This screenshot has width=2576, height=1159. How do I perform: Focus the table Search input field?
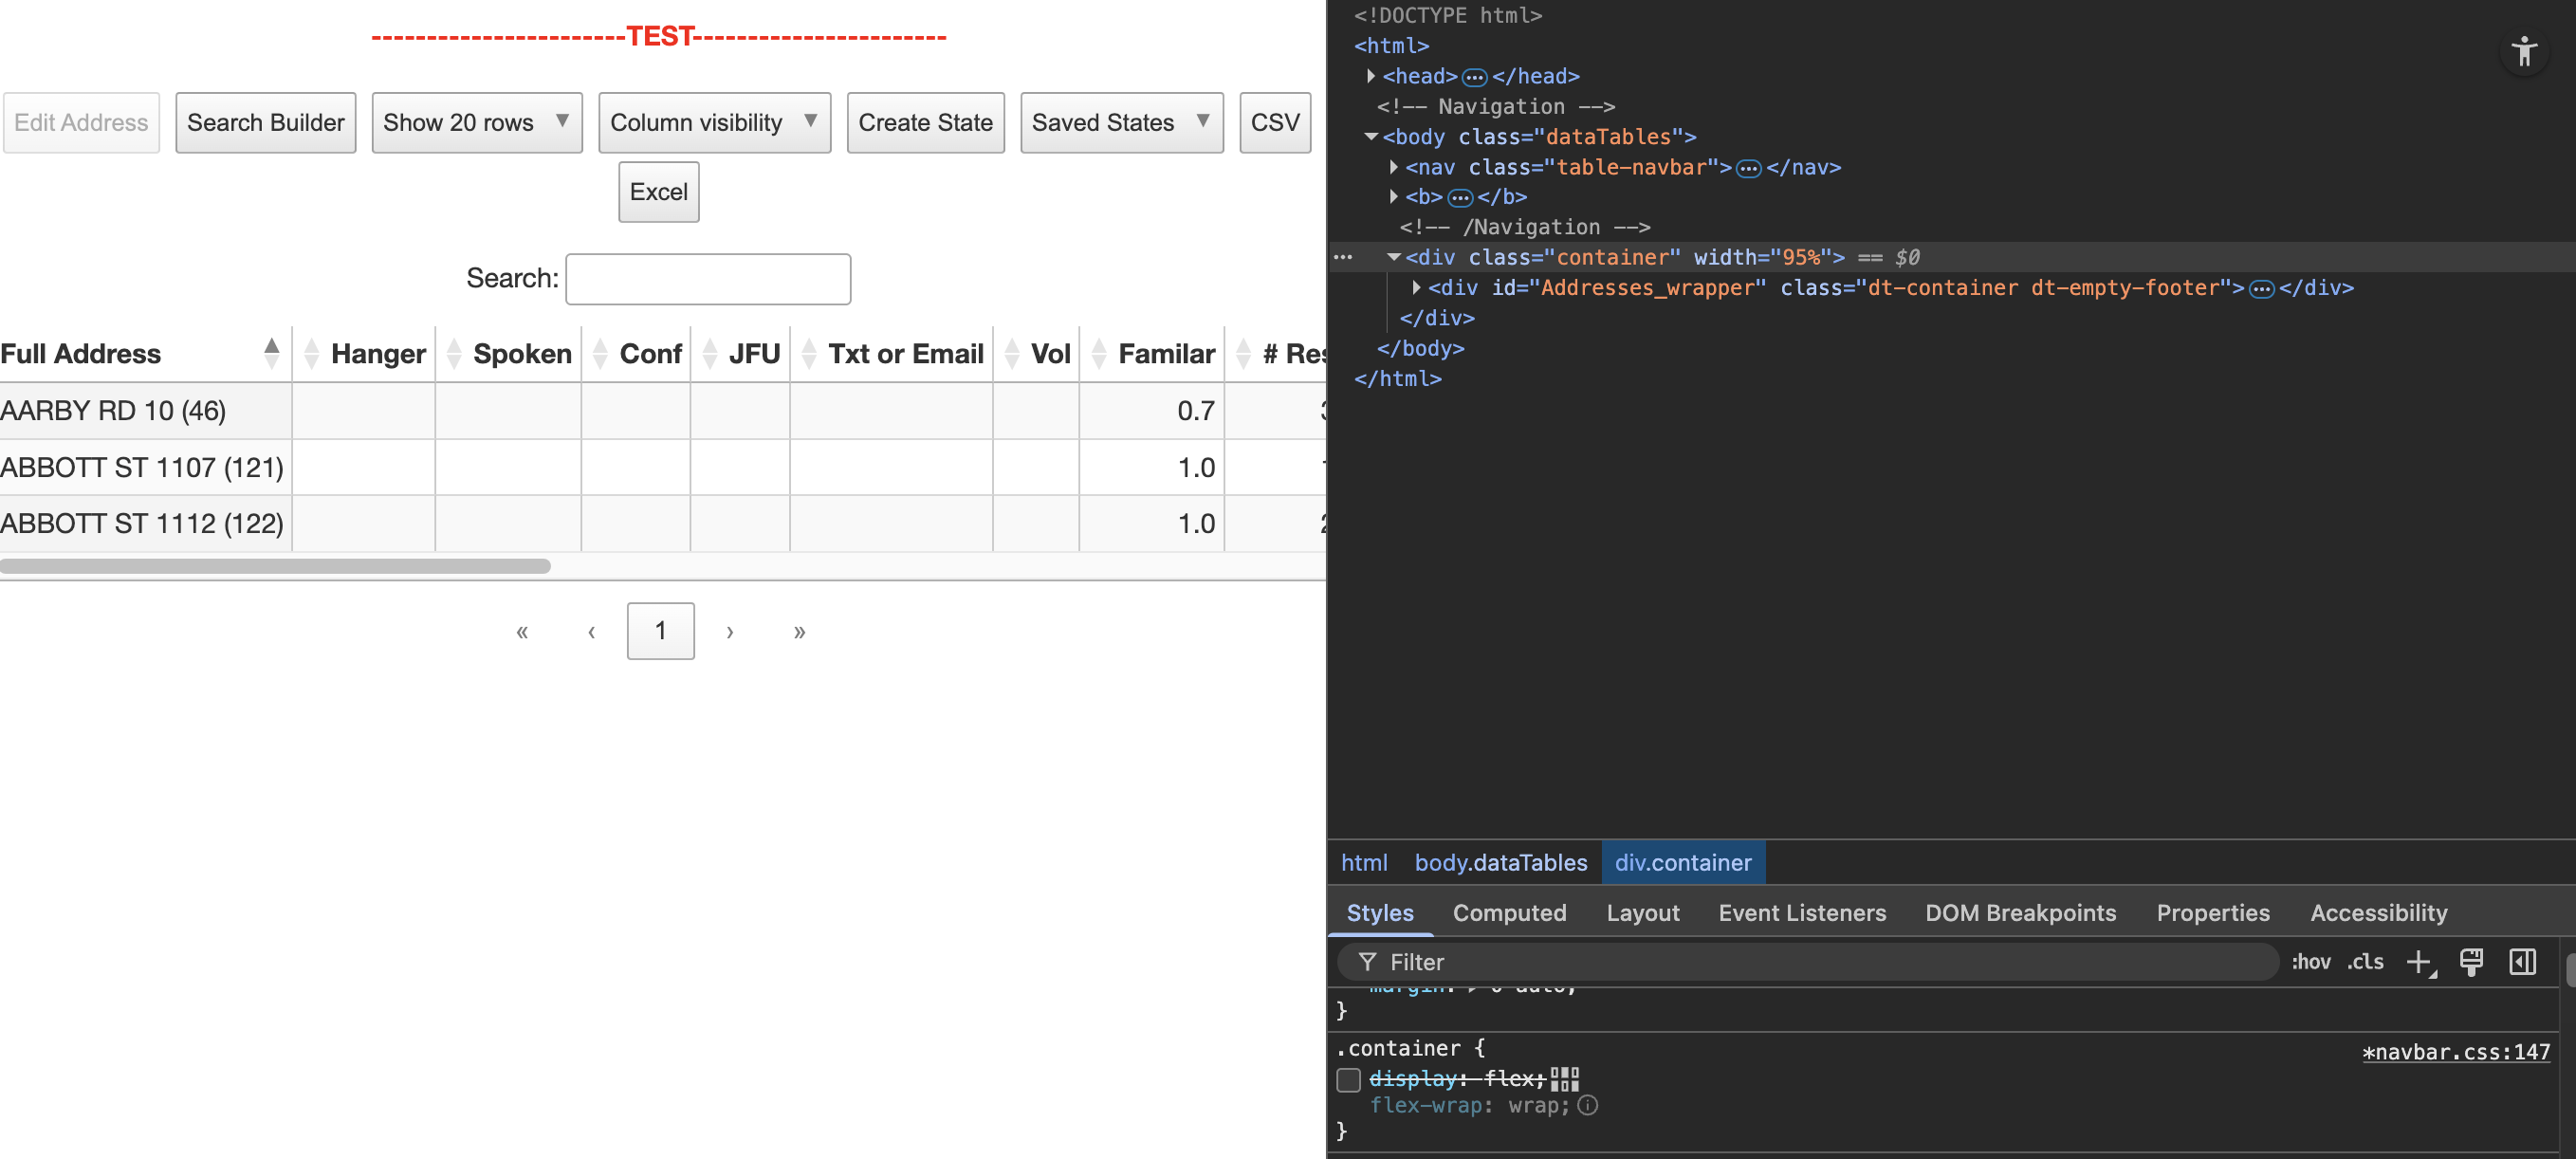708,279
